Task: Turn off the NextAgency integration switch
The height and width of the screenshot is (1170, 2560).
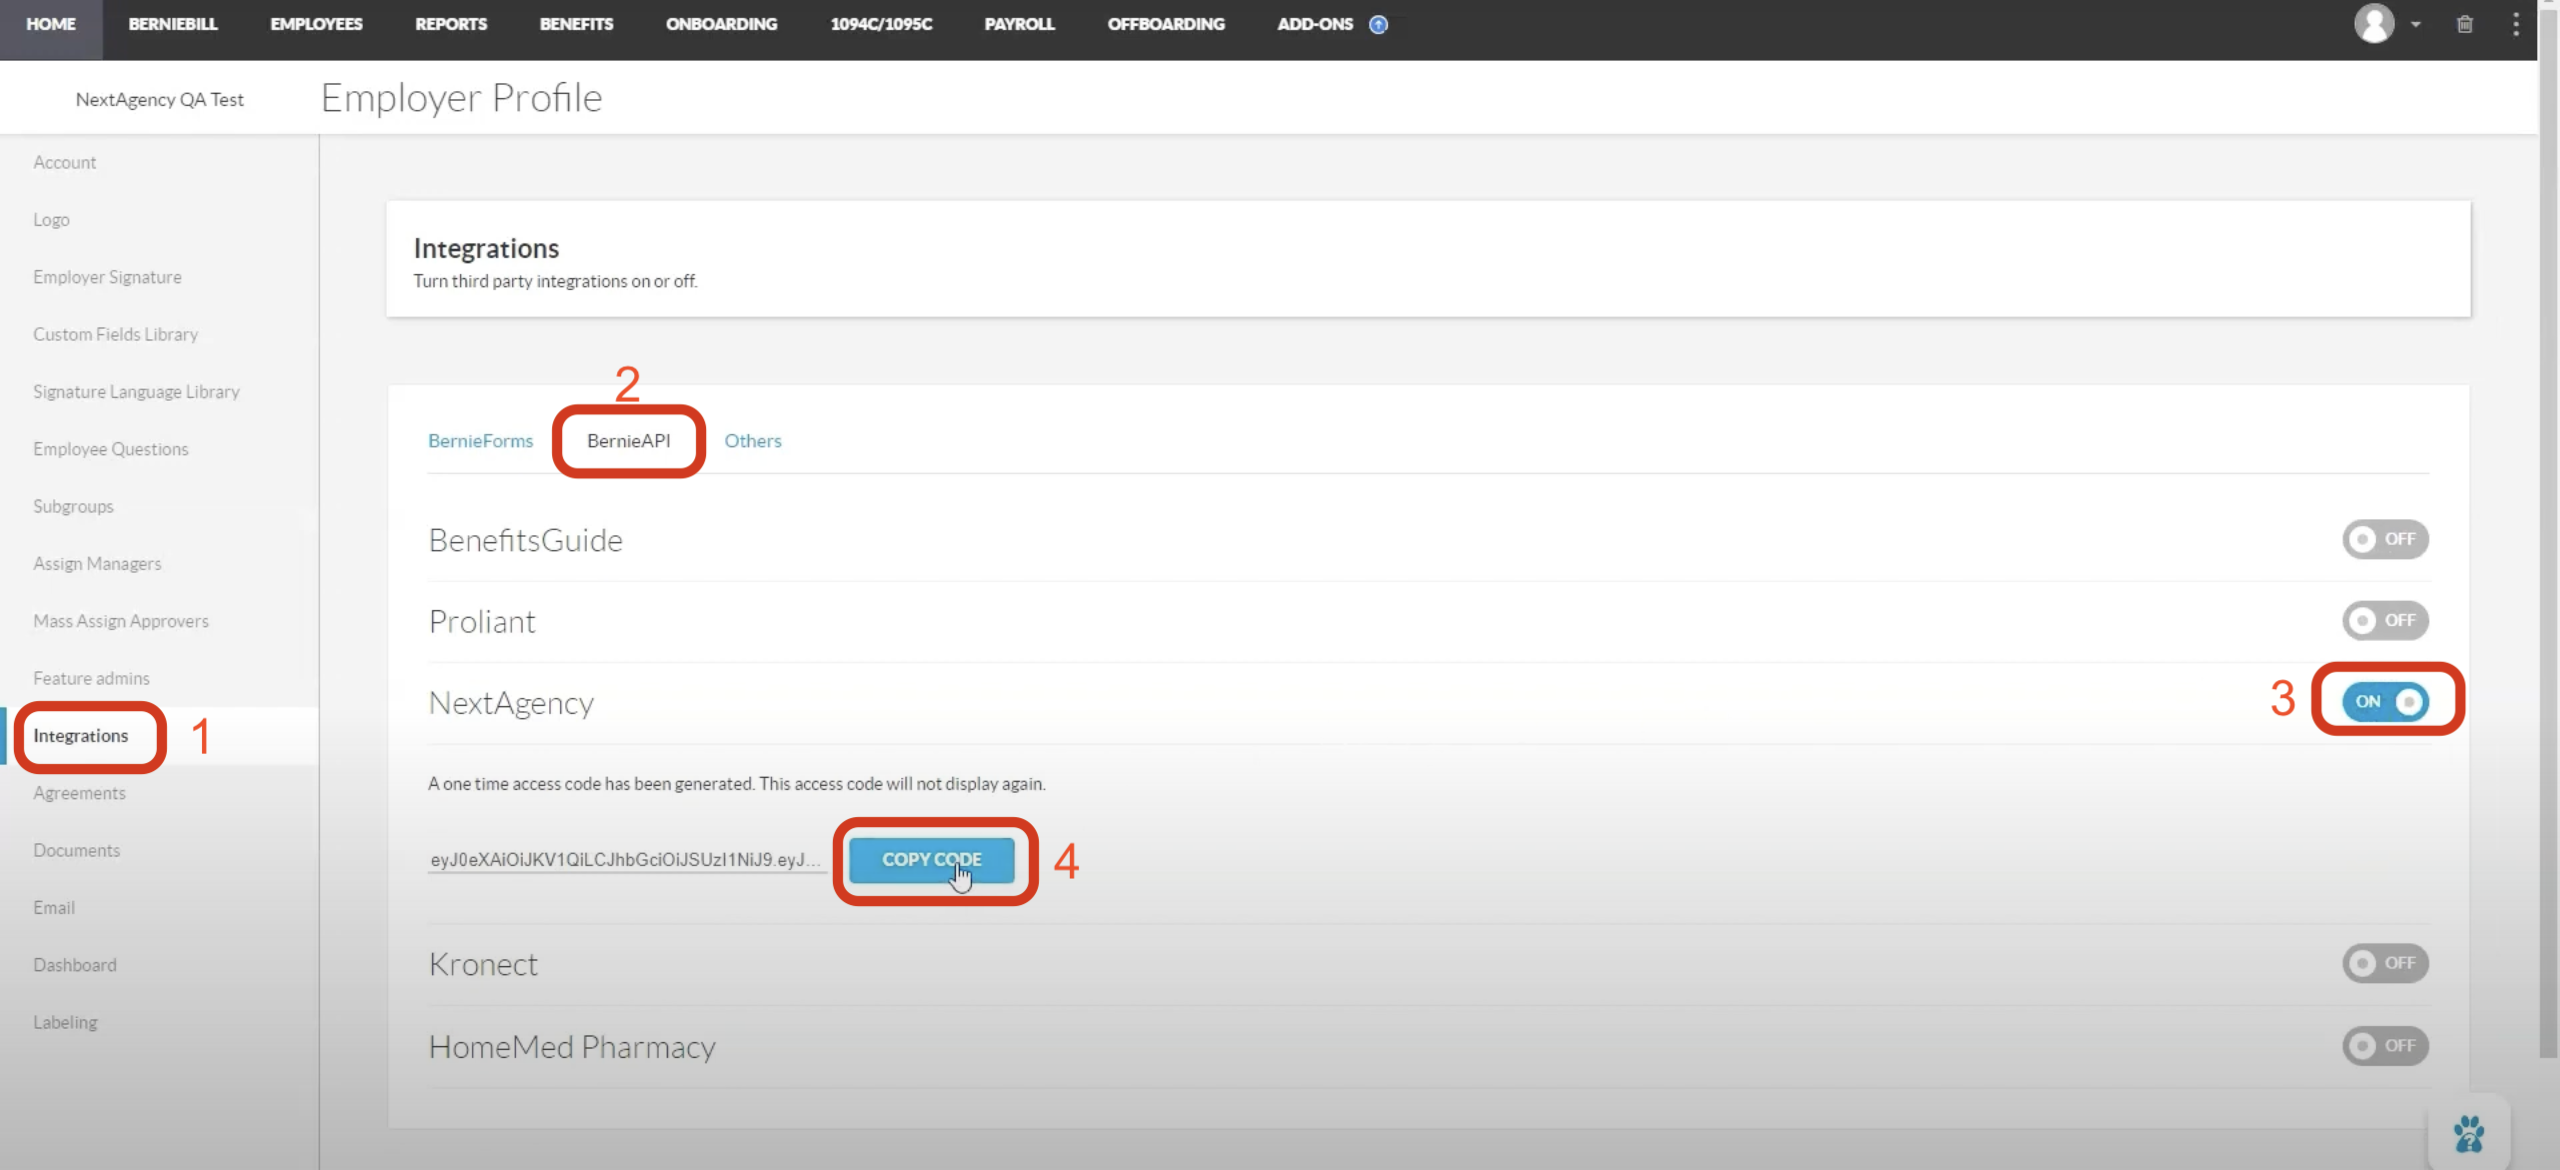Action: 2385,701
